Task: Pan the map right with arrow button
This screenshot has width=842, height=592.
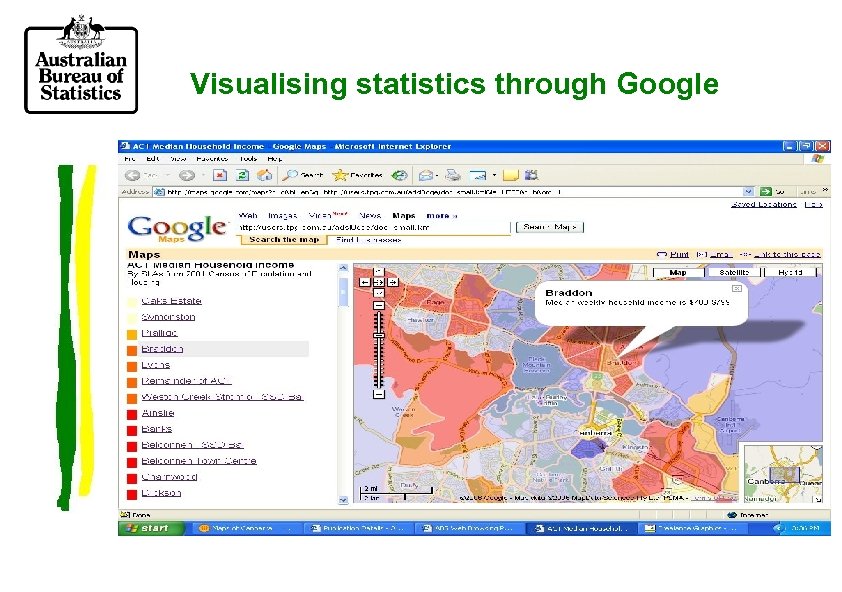Action: coord(393,282)
